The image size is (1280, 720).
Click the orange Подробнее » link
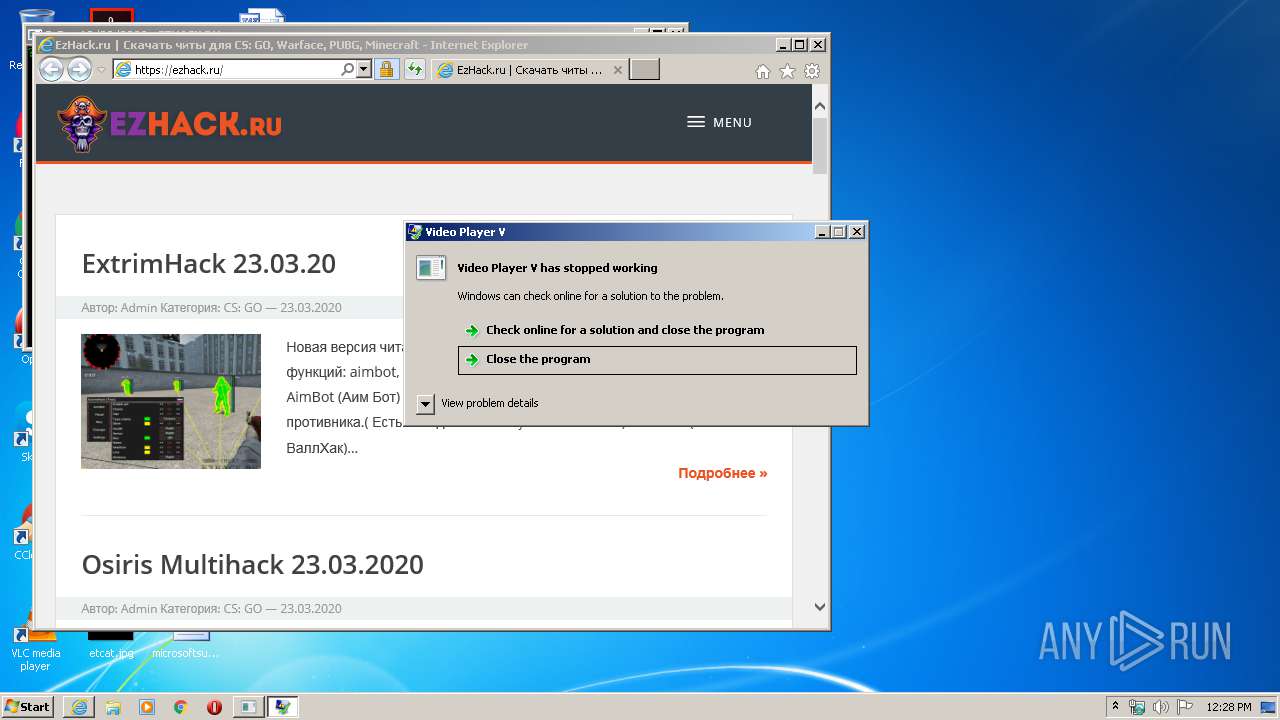tap(722, 473)
